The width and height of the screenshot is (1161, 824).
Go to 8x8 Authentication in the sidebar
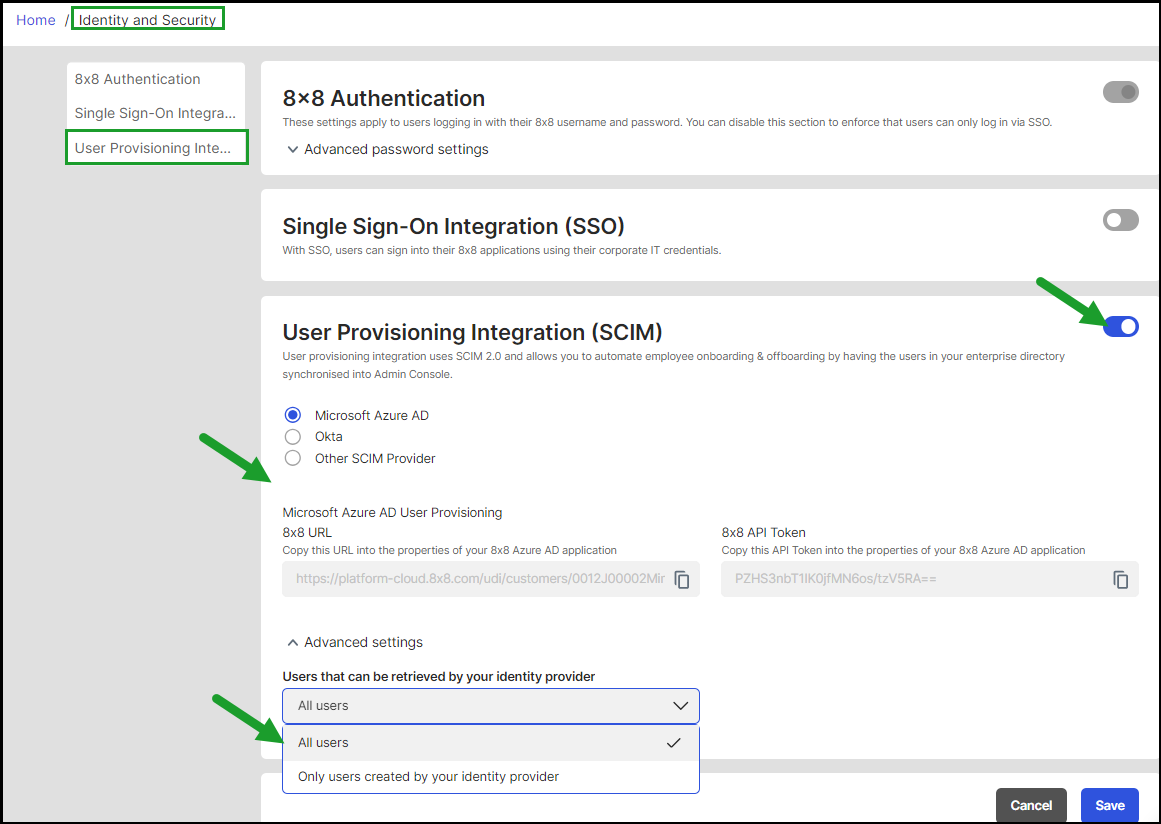[x=138, y=79]
